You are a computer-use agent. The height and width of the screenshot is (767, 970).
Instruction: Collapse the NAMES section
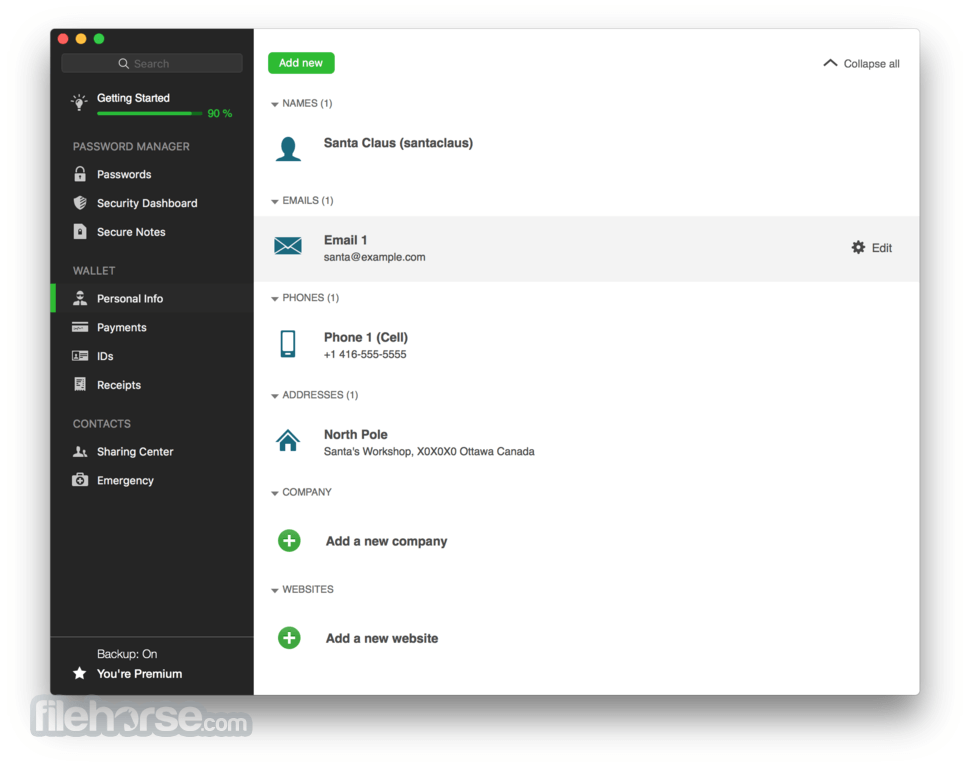(275, 104)
